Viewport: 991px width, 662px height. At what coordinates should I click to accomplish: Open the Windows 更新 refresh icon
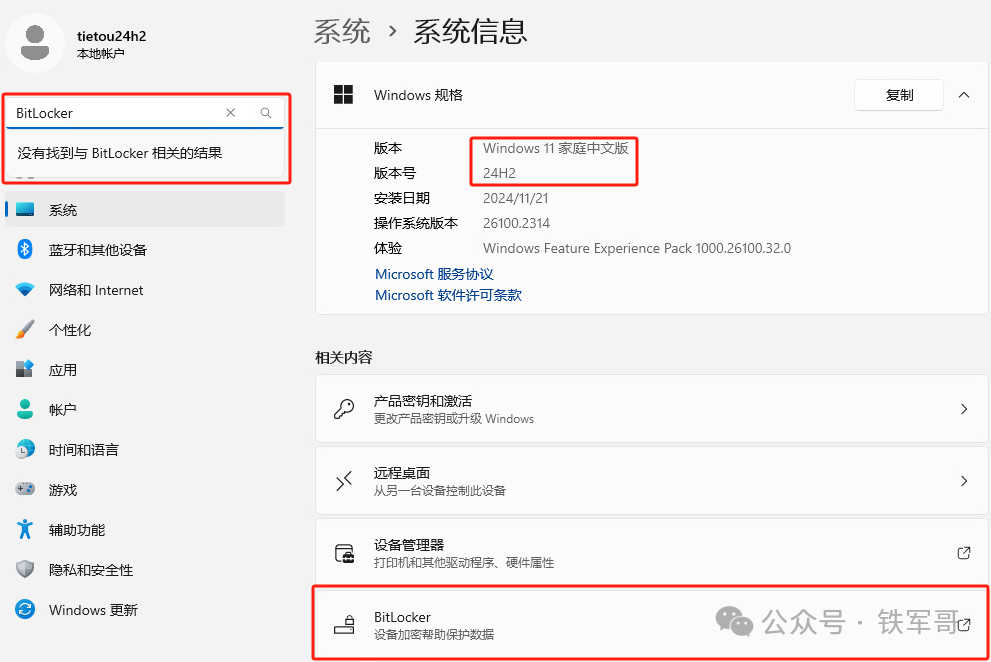click(25, 610)
